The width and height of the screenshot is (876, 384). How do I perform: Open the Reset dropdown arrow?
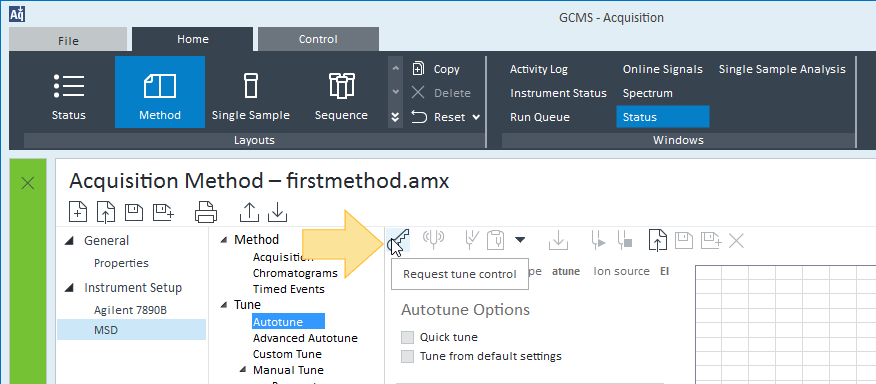tap(476, 117)
